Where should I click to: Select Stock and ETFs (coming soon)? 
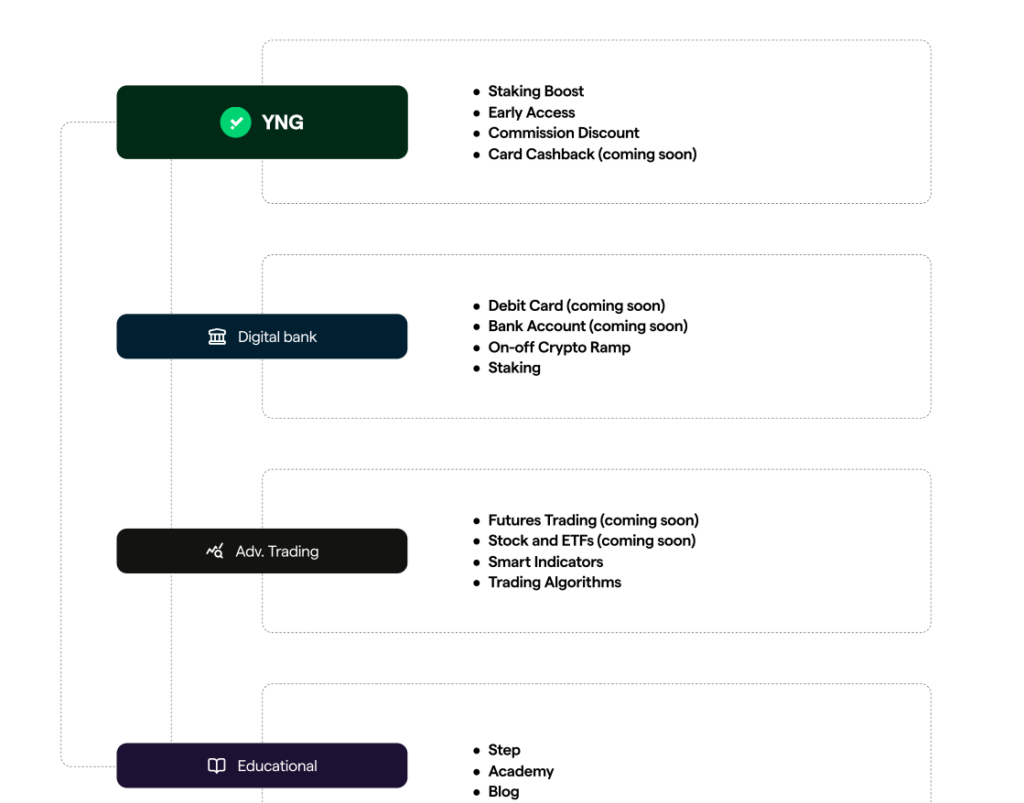[x=591, y=541]
